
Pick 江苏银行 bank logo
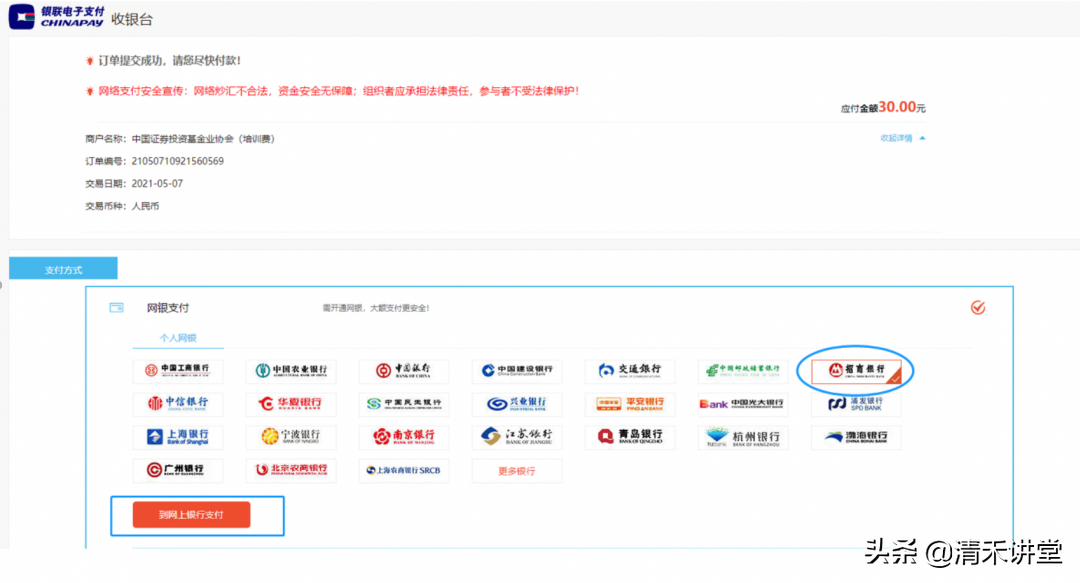pos(517,437)
